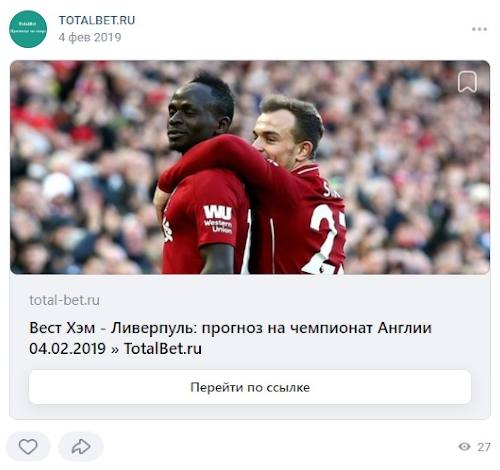The image size is (500, 470).
Task: Share the post using the arrow icon
Action: [x=81, y=447]
